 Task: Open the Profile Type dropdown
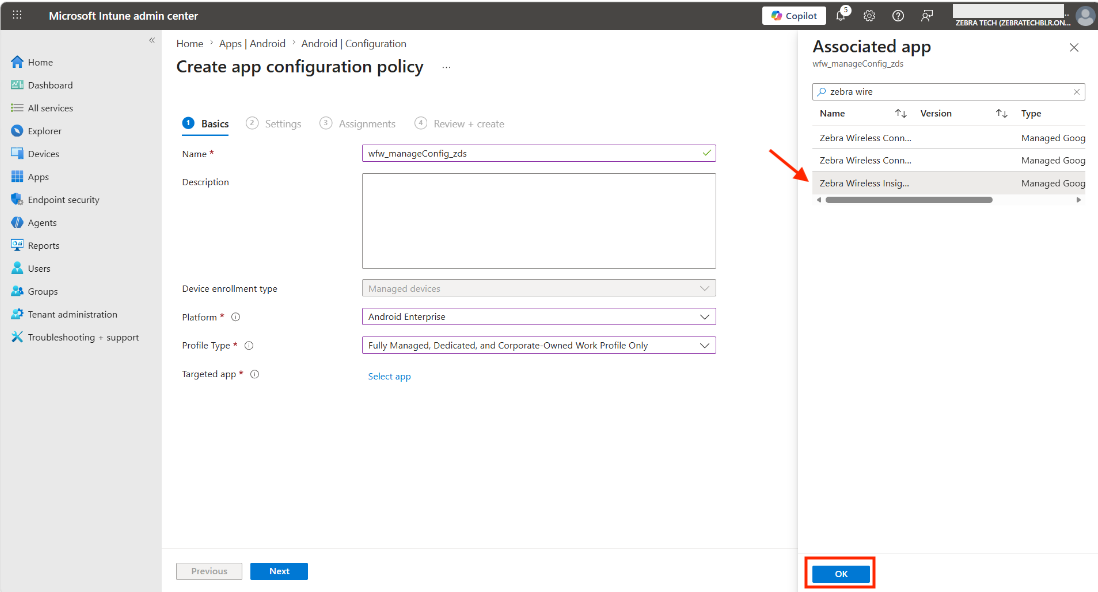(538, 345)
